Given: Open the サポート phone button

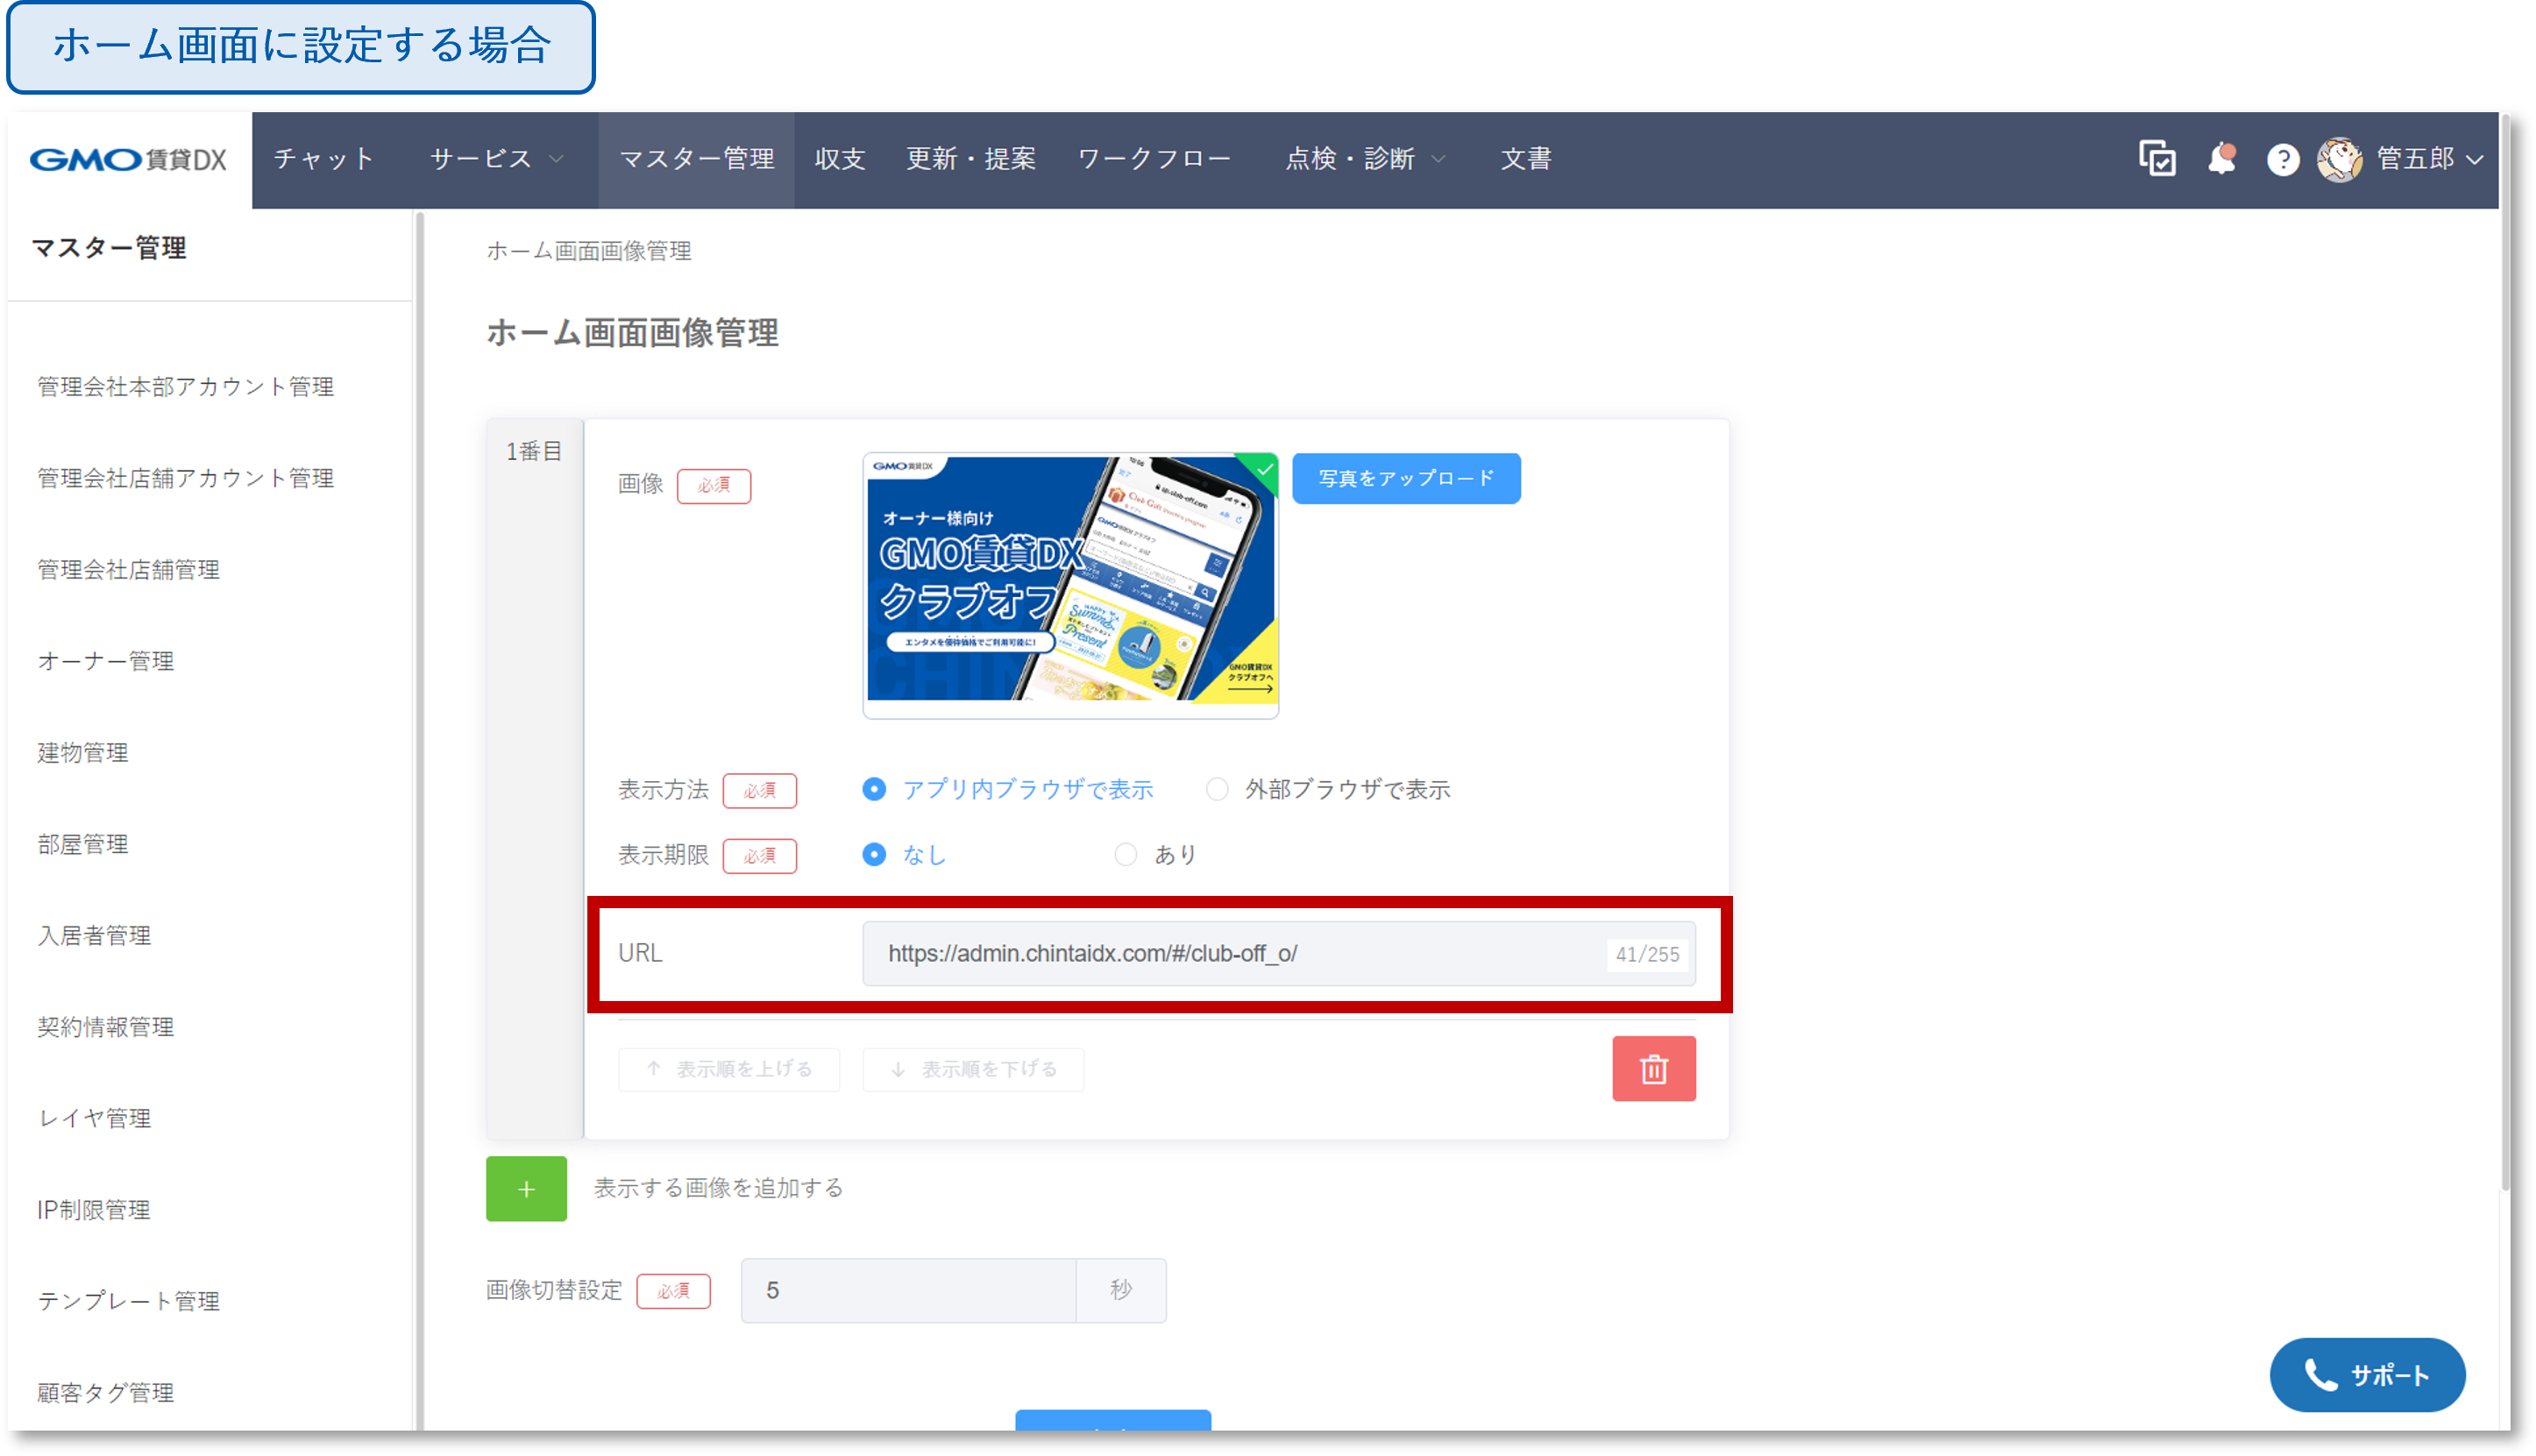Looking at the screenshot, I should (2366, 1375).
